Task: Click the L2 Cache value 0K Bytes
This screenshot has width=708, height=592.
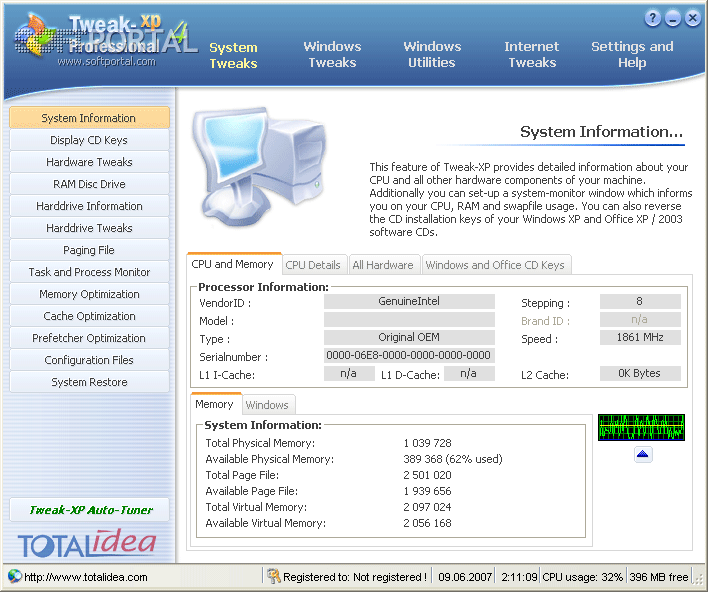Action: (x=640, y=373)
